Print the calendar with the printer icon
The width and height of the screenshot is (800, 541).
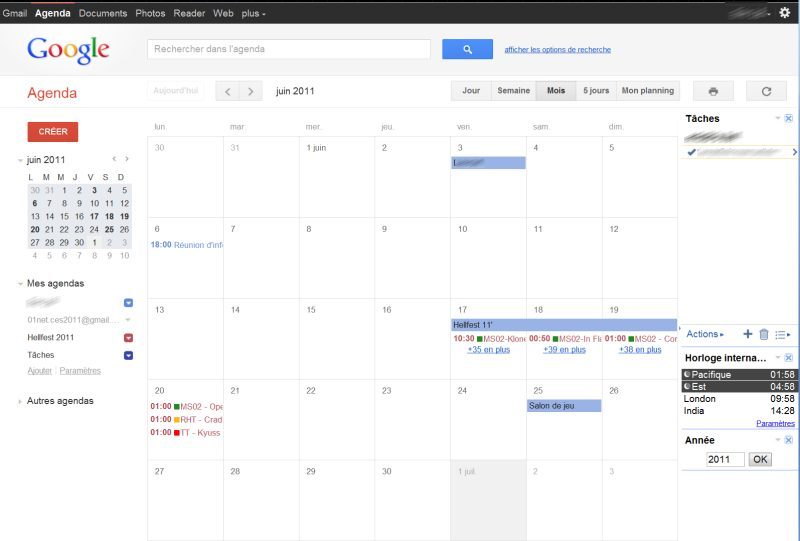click(713, 91)
